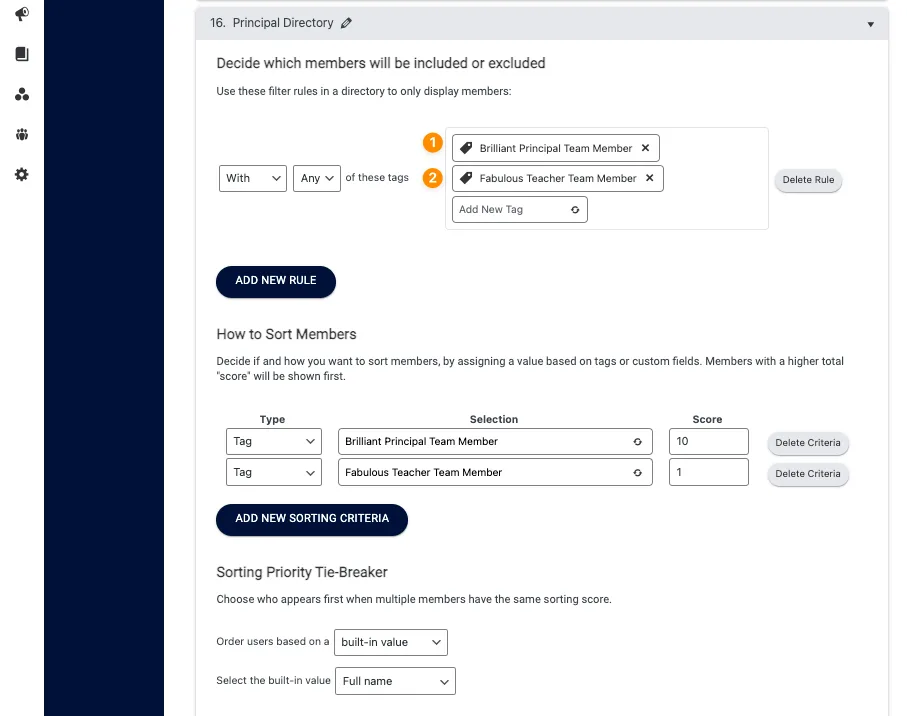The image size is (907, 716).
Task: Open Type dropdown for first sorting row
Action: [x=273, y=441]
